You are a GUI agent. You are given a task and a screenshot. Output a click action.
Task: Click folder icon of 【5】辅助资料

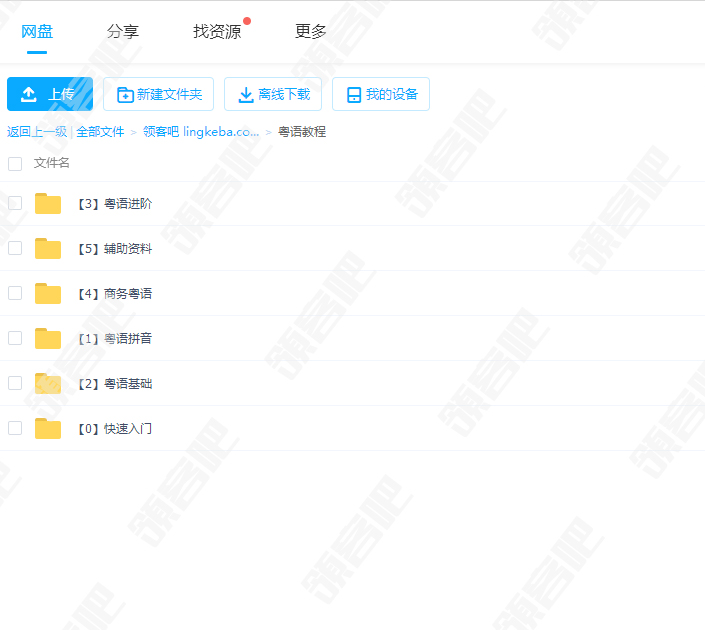[x=48, y=248]
